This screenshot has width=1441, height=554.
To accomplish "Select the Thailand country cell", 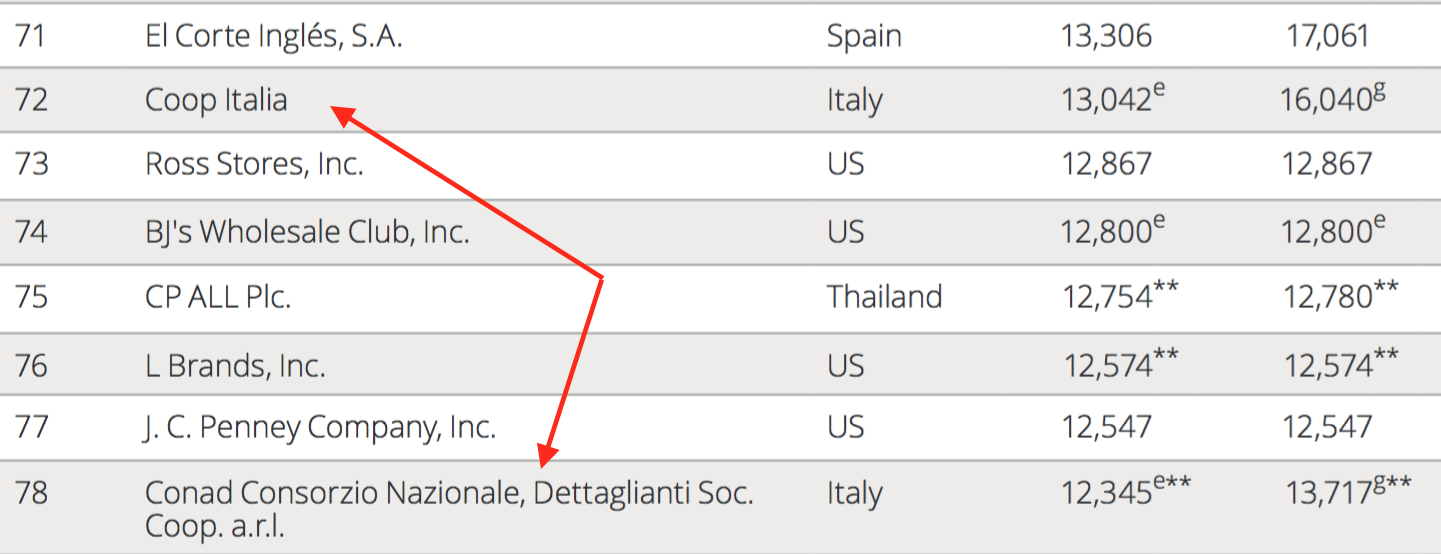I will pyautogui.click(x=884, y=297).
